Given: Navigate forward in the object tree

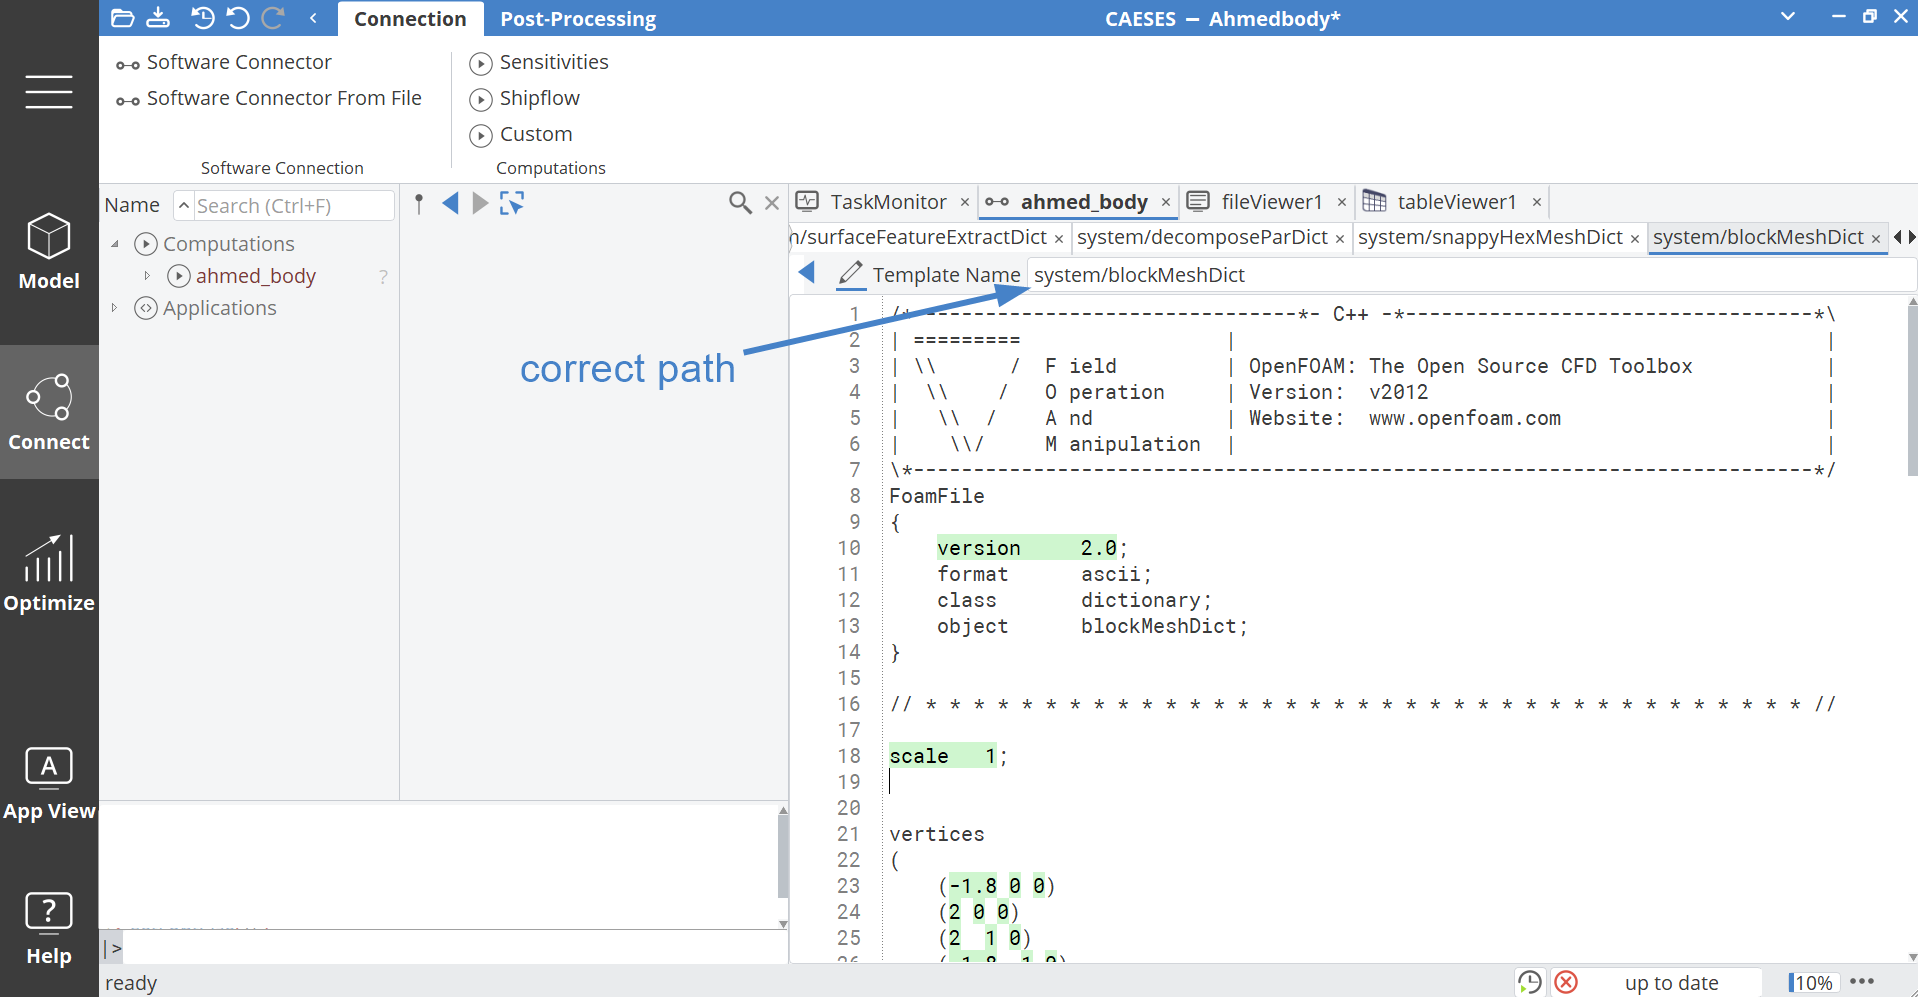Looking at the screenshot, I should [480, 204].
